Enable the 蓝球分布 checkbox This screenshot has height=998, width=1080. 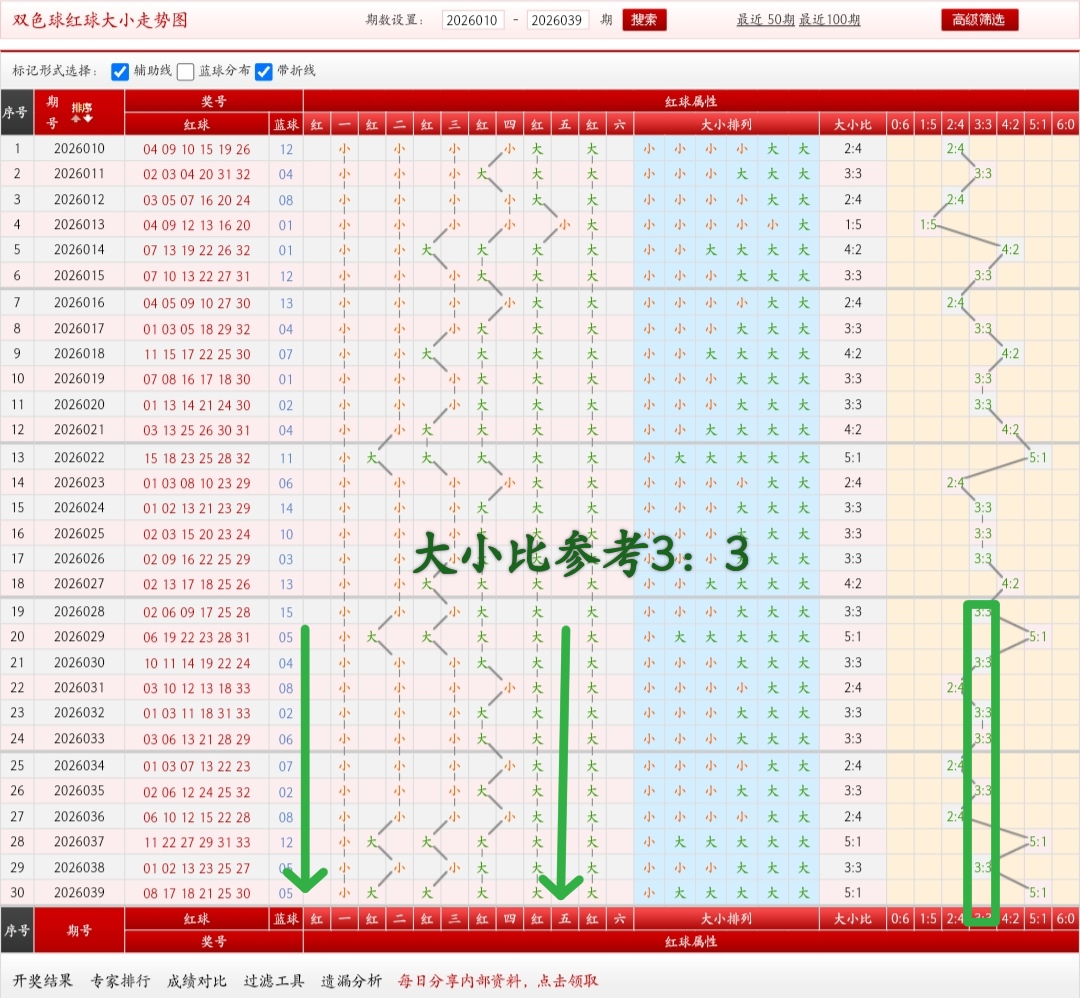(186, 71)
